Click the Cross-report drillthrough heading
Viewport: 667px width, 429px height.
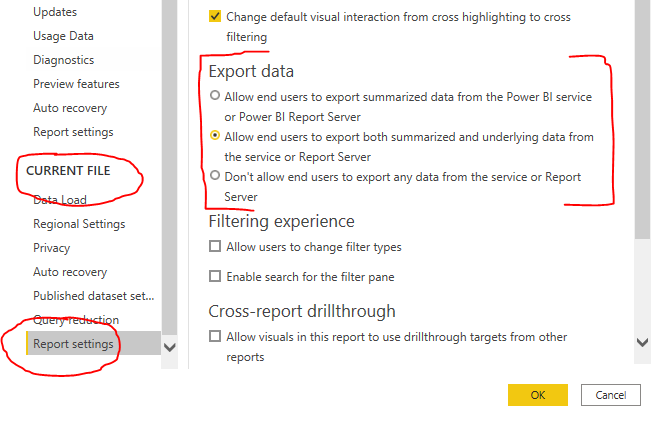pos(302,311)
